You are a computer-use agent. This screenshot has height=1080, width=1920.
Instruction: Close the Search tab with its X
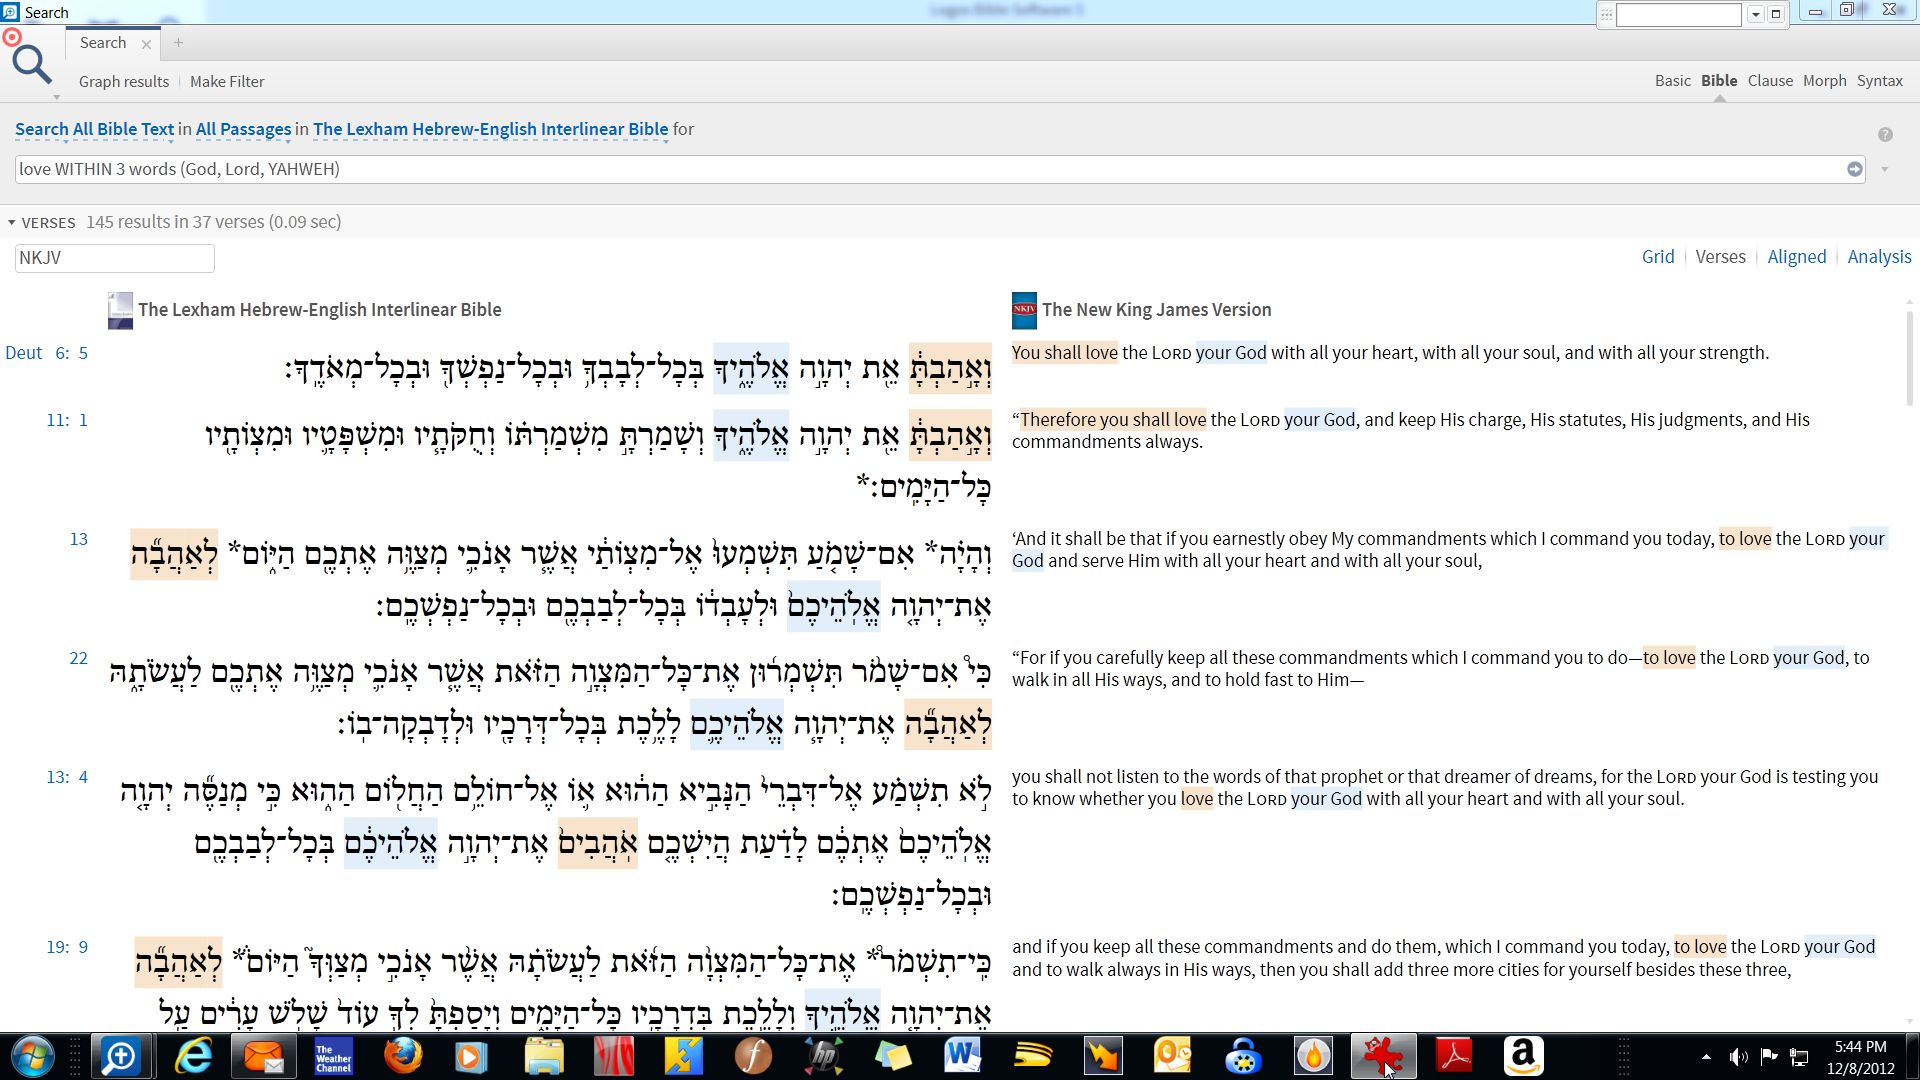pos(146,44)
